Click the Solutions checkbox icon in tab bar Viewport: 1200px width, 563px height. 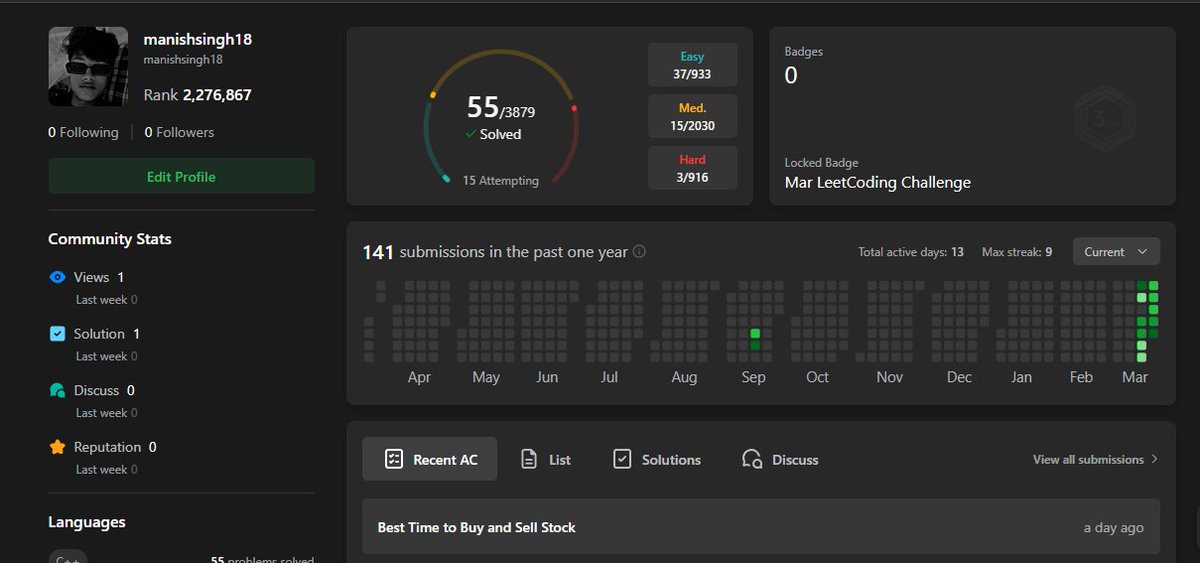pyautogui.click(x=622, y=459)
